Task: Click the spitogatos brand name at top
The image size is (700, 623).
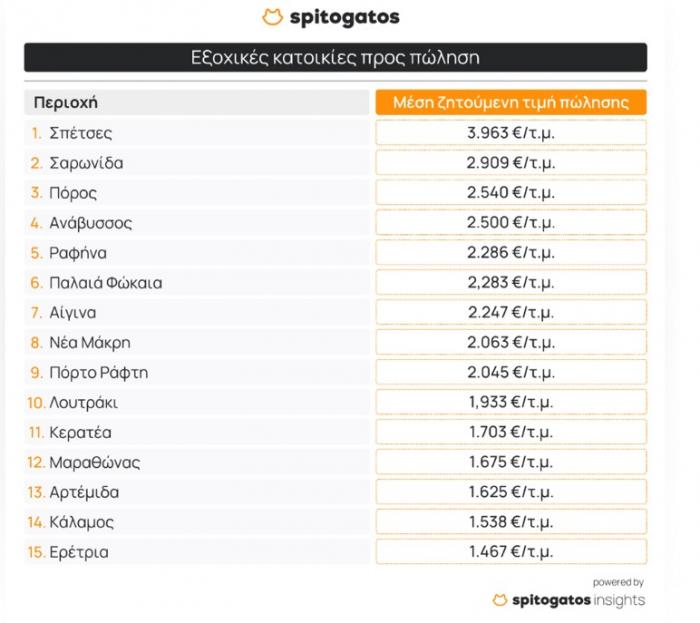Action: (x=345, y=17)
